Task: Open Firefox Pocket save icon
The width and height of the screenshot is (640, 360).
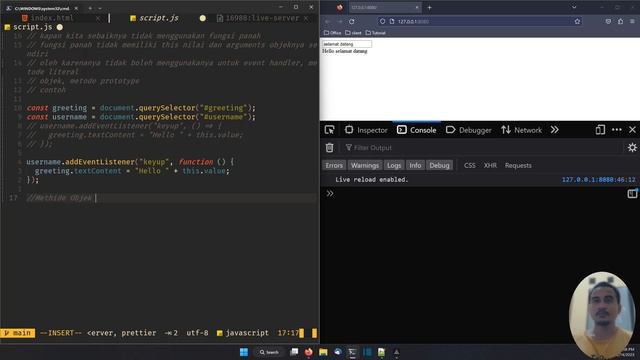Action: pos(608,21)
